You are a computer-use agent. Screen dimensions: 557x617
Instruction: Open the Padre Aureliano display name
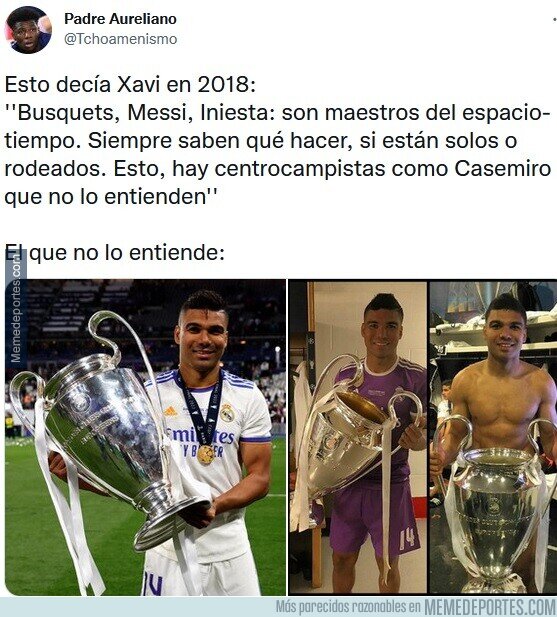point(120,18)
